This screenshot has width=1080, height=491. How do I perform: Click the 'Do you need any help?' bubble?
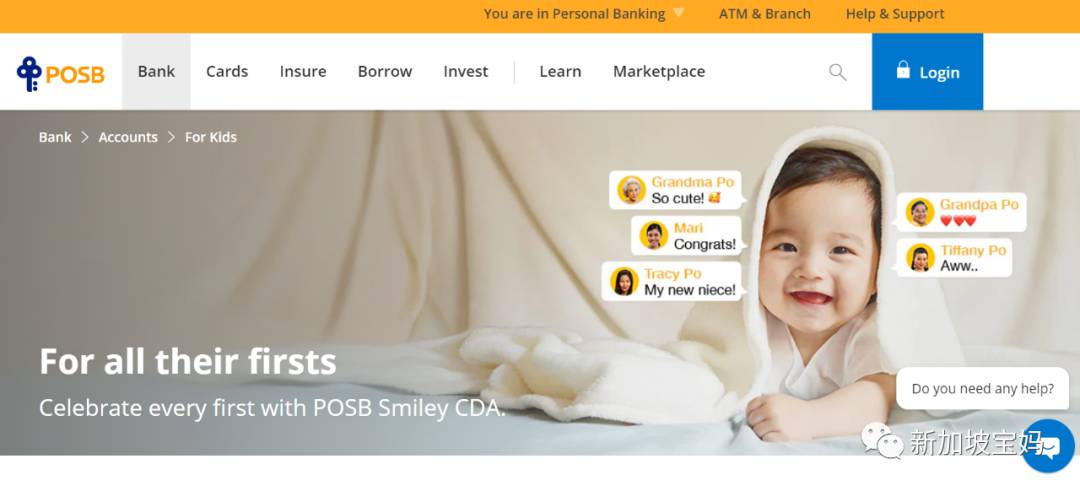pyautogui.click(x=982, y=388)
